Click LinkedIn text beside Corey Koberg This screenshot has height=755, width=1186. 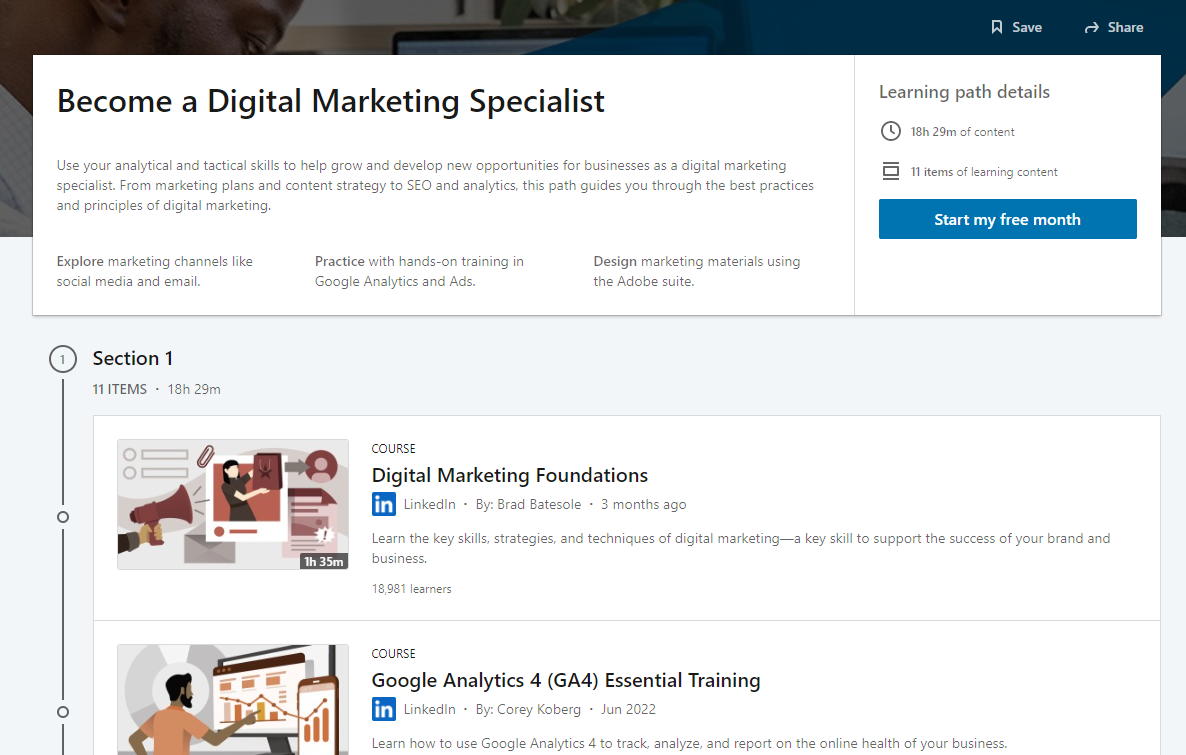pyautogui.click(x=430, y=710)
